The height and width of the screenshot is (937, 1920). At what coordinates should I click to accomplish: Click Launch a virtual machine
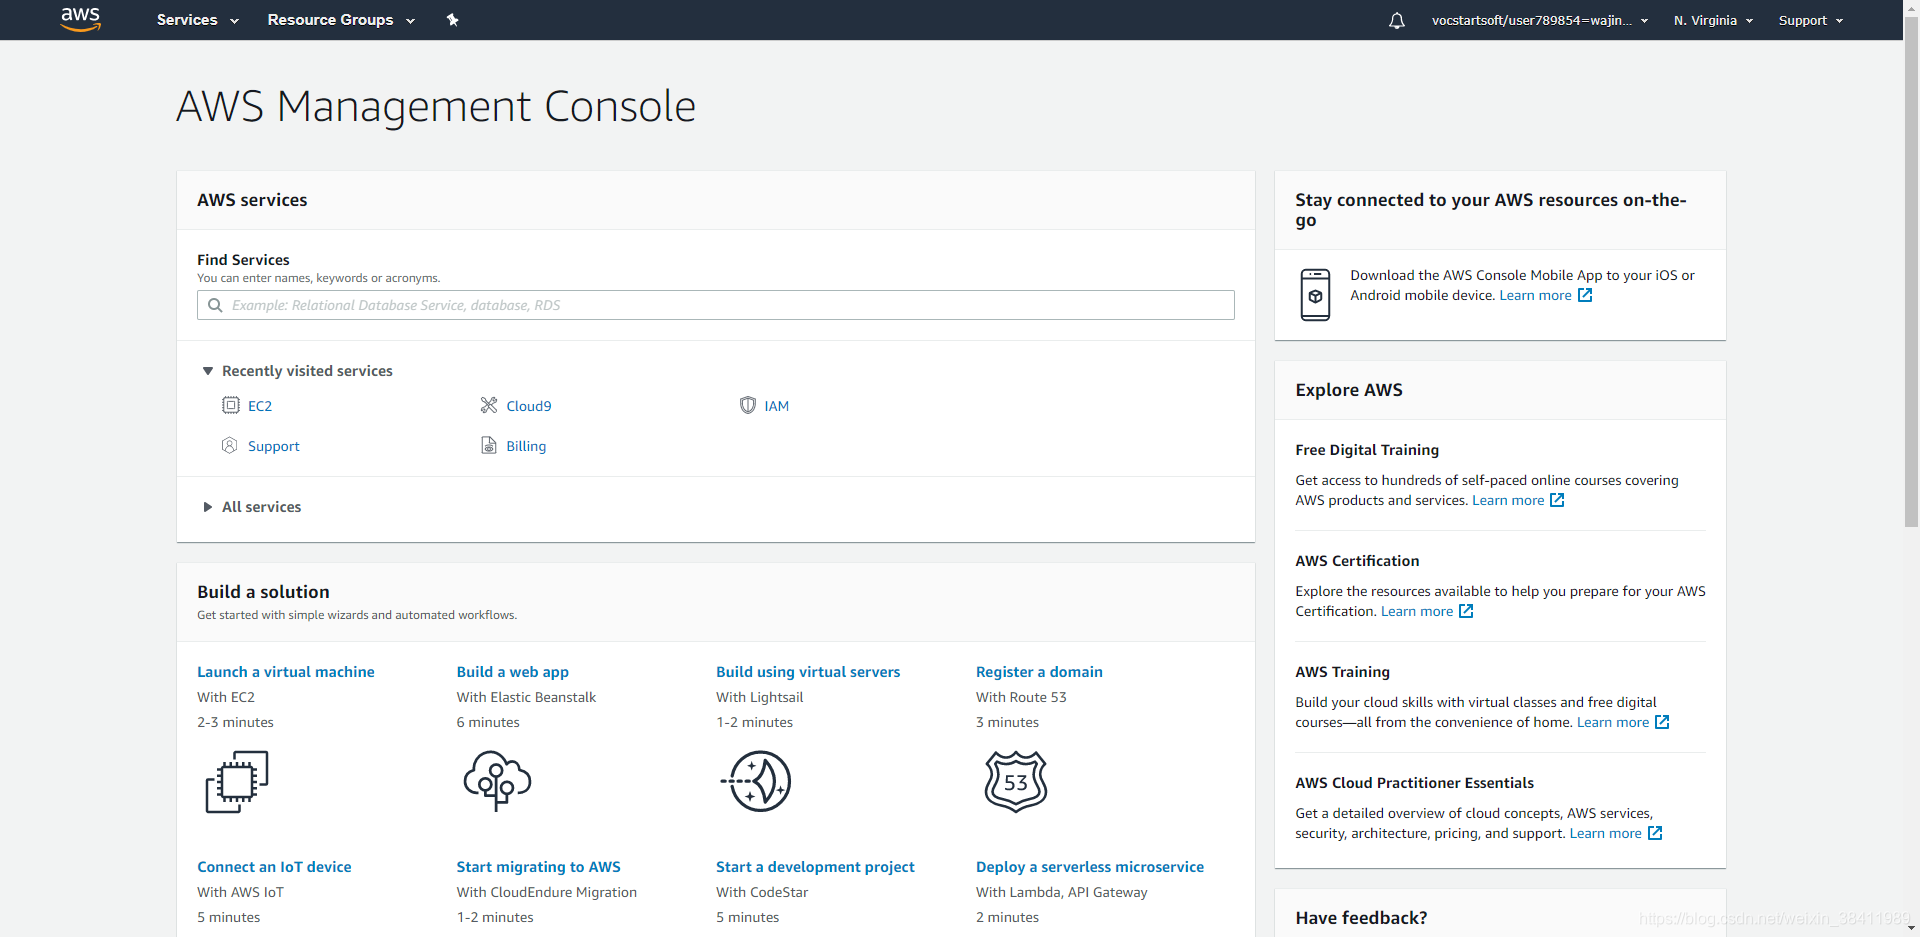point(286,672)
